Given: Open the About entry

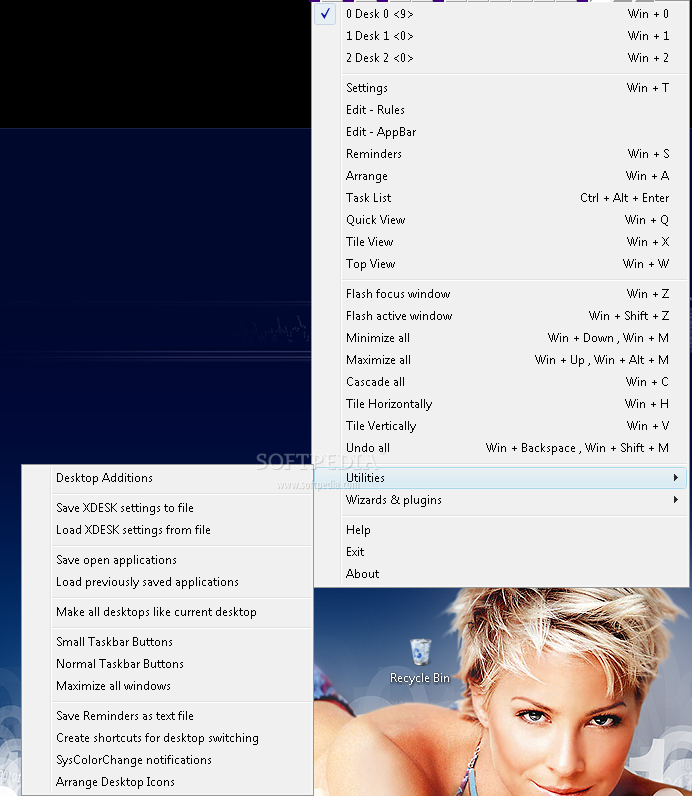Looking at the screenshot, I should pos(500,574).
